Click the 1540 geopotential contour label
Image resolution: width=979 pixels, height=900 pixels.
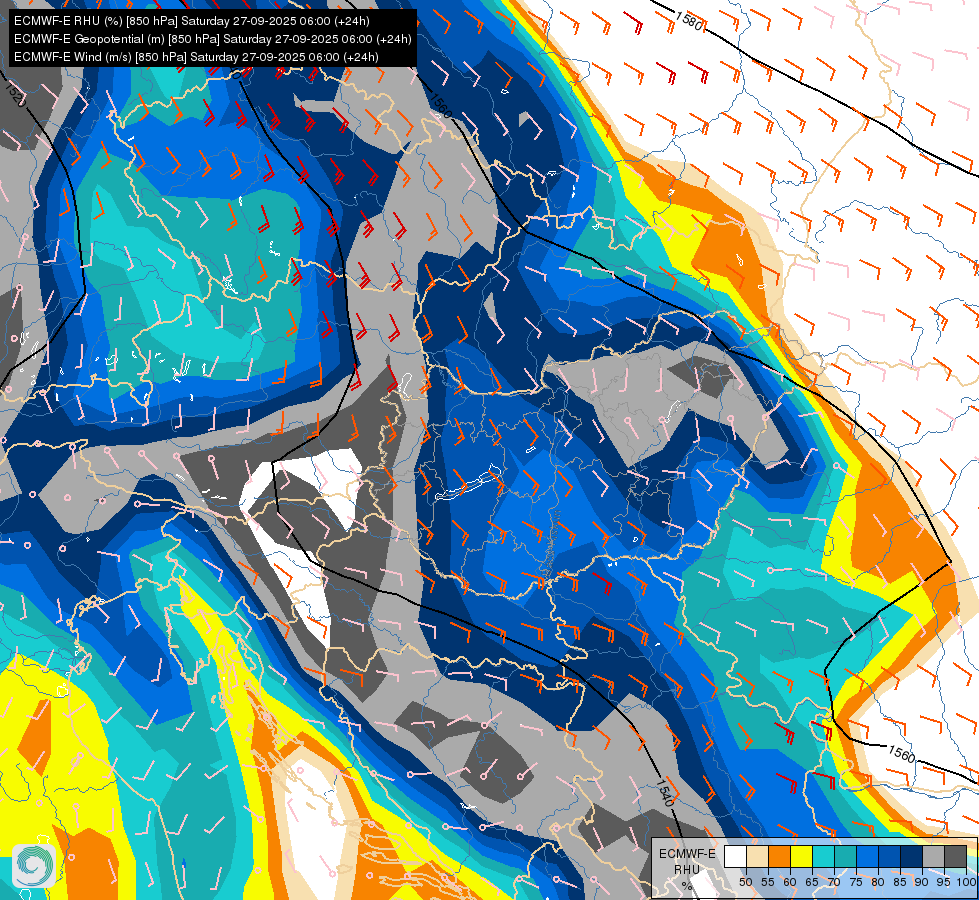coord(665,792)
